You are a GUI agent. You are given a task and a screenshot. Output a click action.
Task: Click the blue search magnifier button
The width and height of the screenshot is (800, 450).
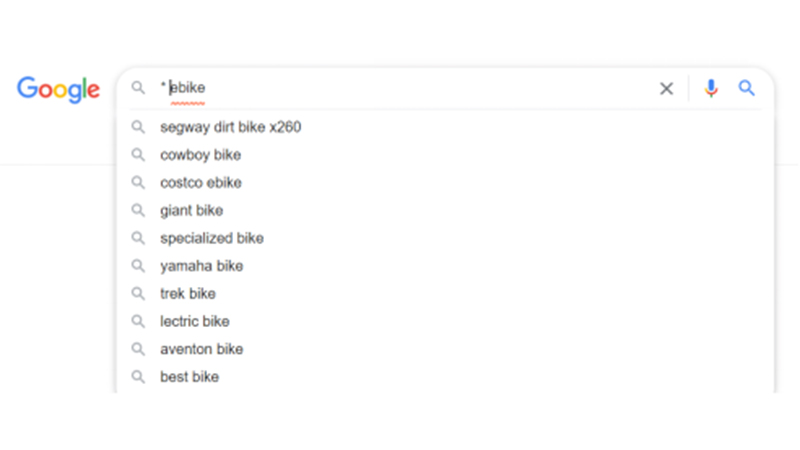tap(746, 88)
